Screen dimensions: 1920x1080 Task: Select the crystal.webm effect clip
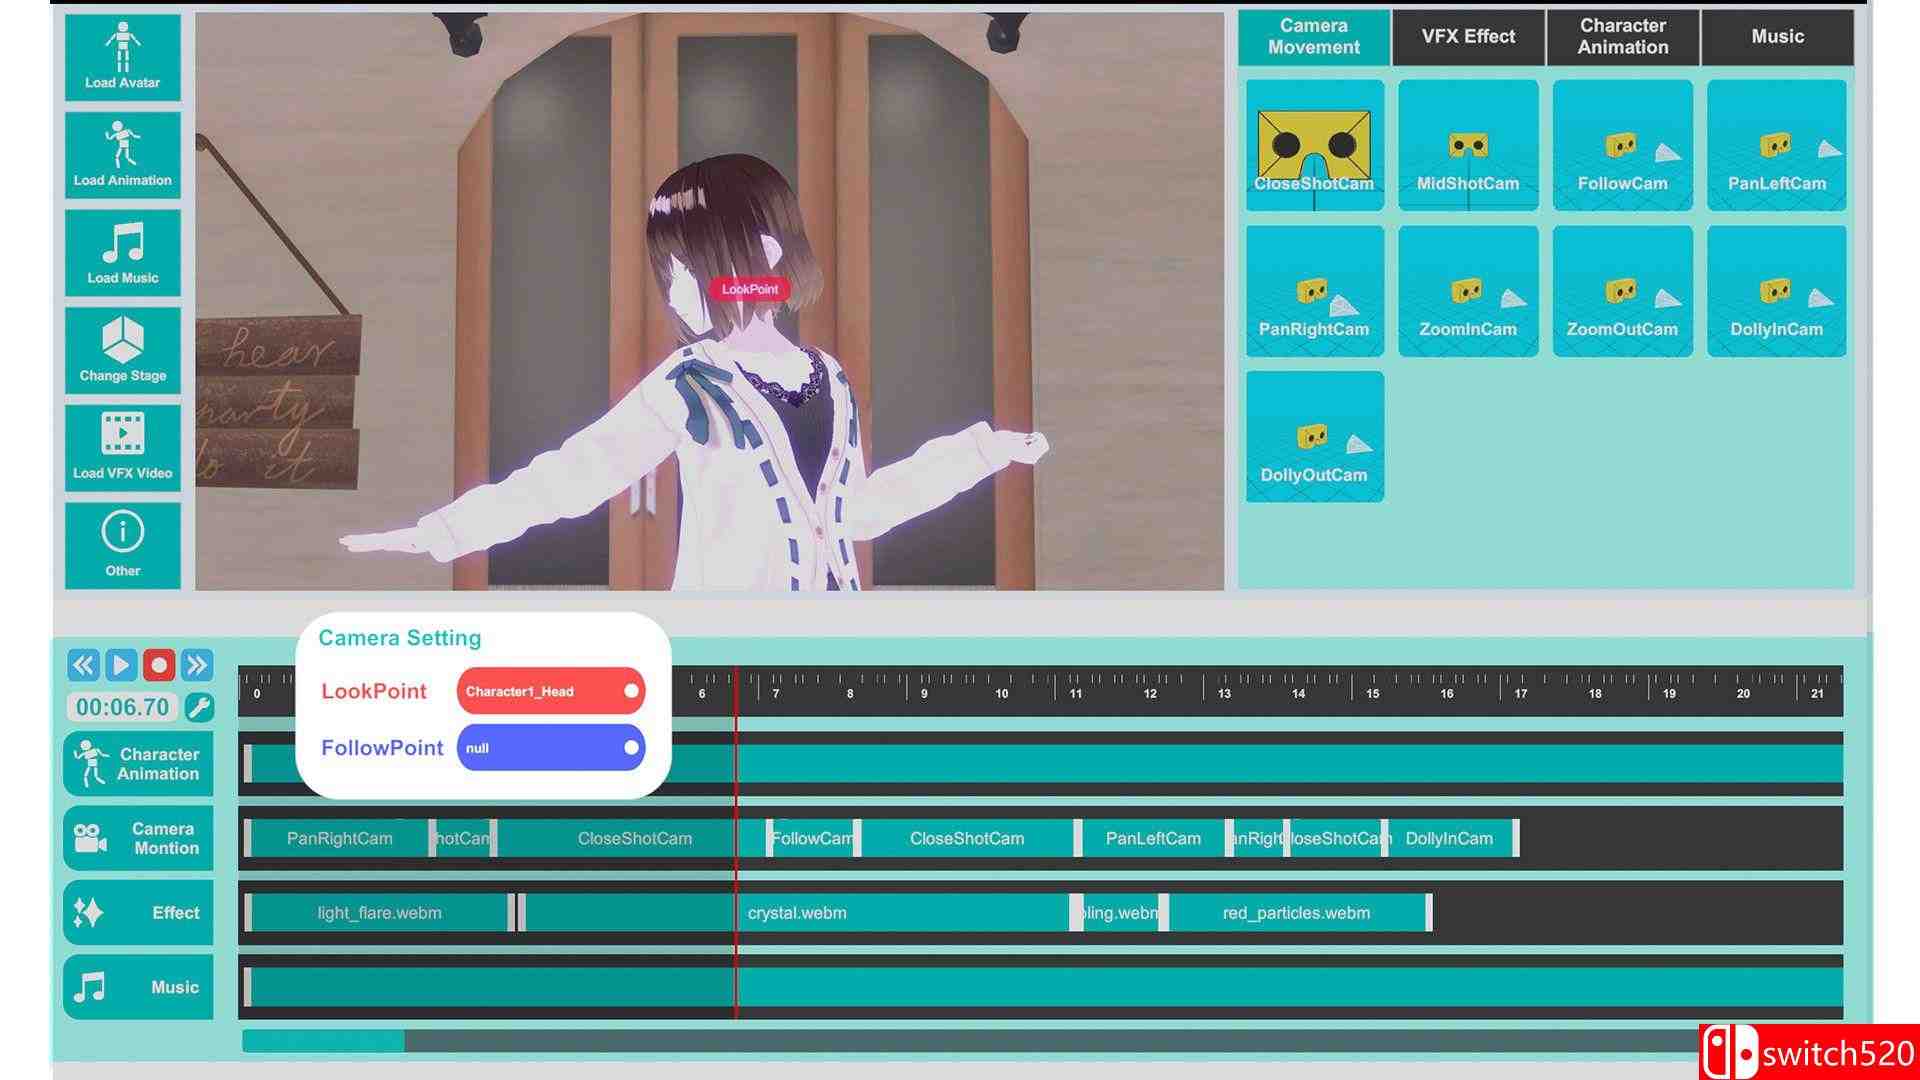[796, 913]
